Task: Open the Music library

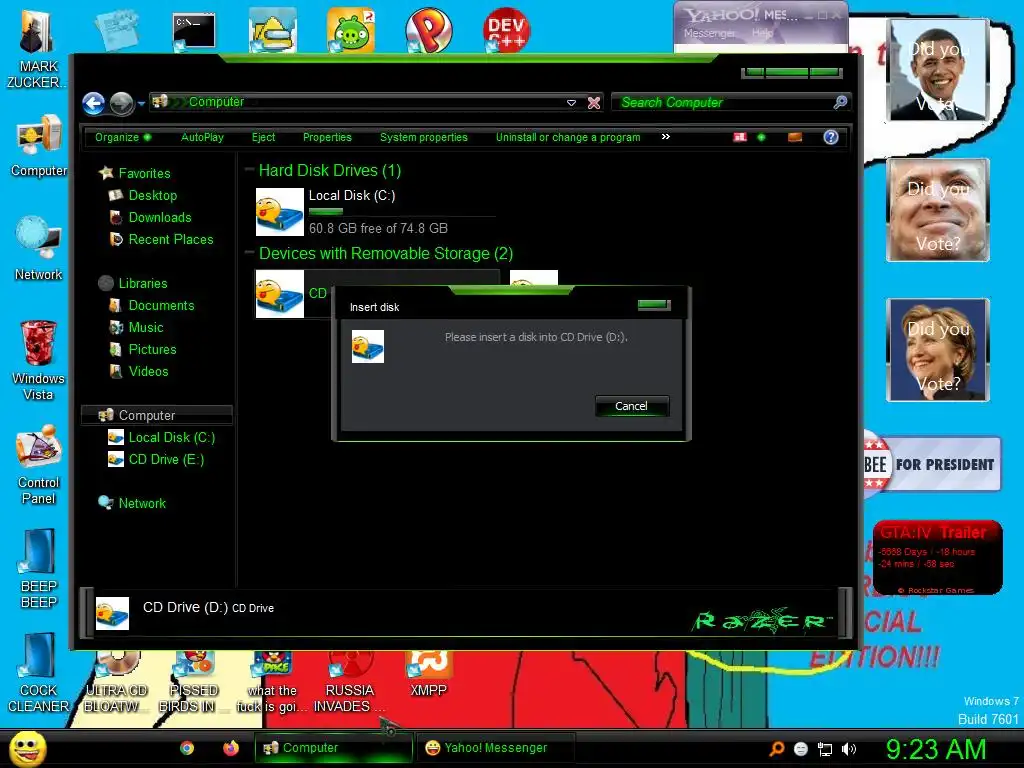Action: coord(146,328)
